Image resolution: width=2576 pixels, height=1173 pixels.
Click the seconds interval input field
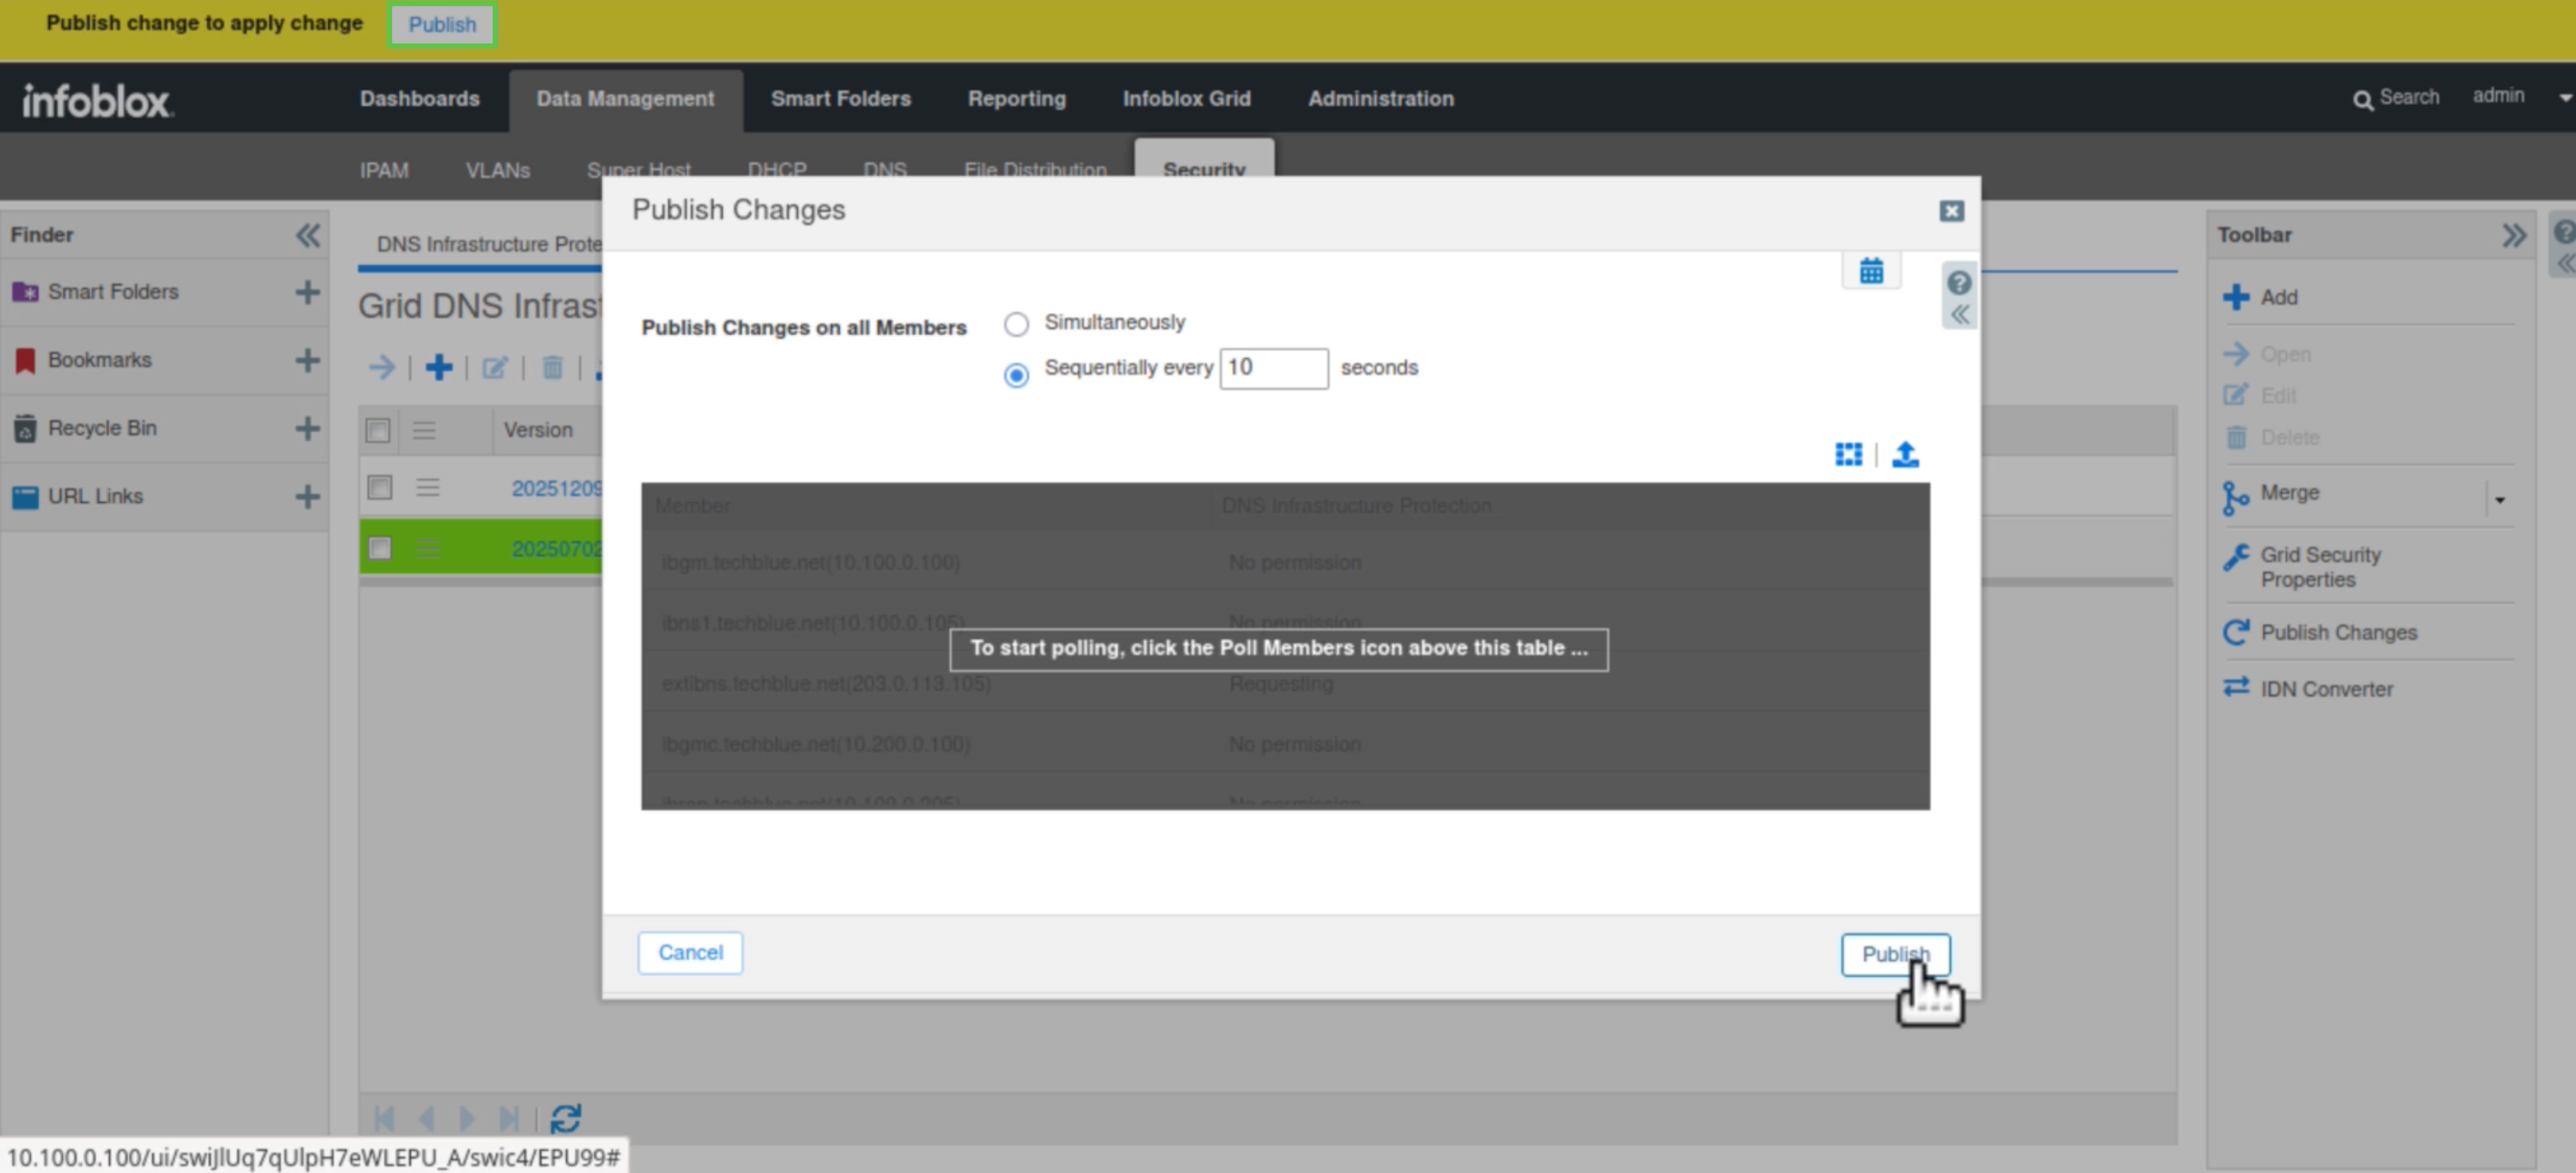1274,368
